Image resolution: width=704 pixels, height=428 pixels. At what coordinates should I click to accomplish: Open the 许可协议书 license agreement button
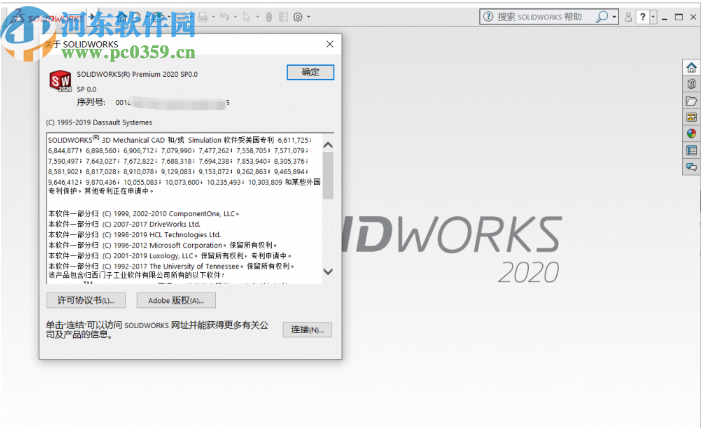click(x=86, y=300)
